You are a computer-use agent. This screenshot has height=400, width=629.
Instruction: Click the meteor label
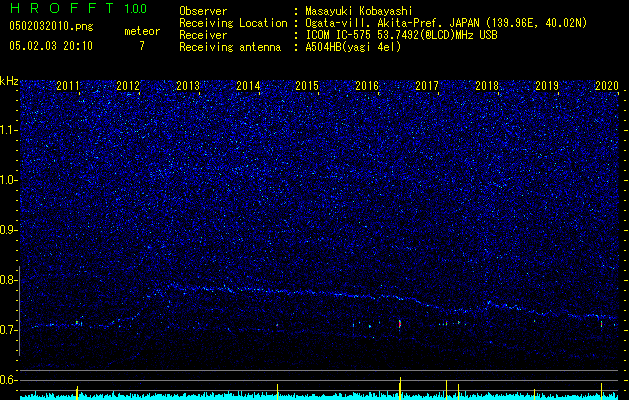tap(142, 31)
